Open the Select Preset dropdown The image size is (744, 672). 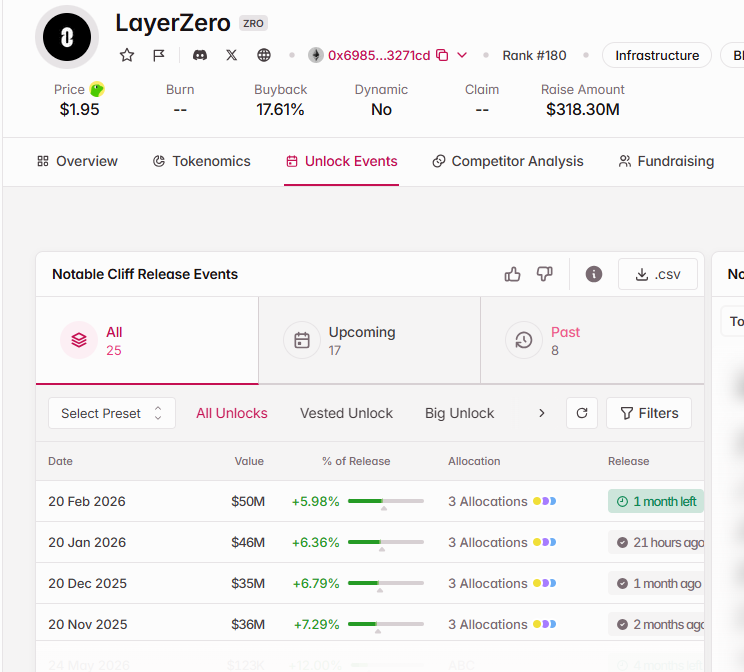[x=111, y=413]
